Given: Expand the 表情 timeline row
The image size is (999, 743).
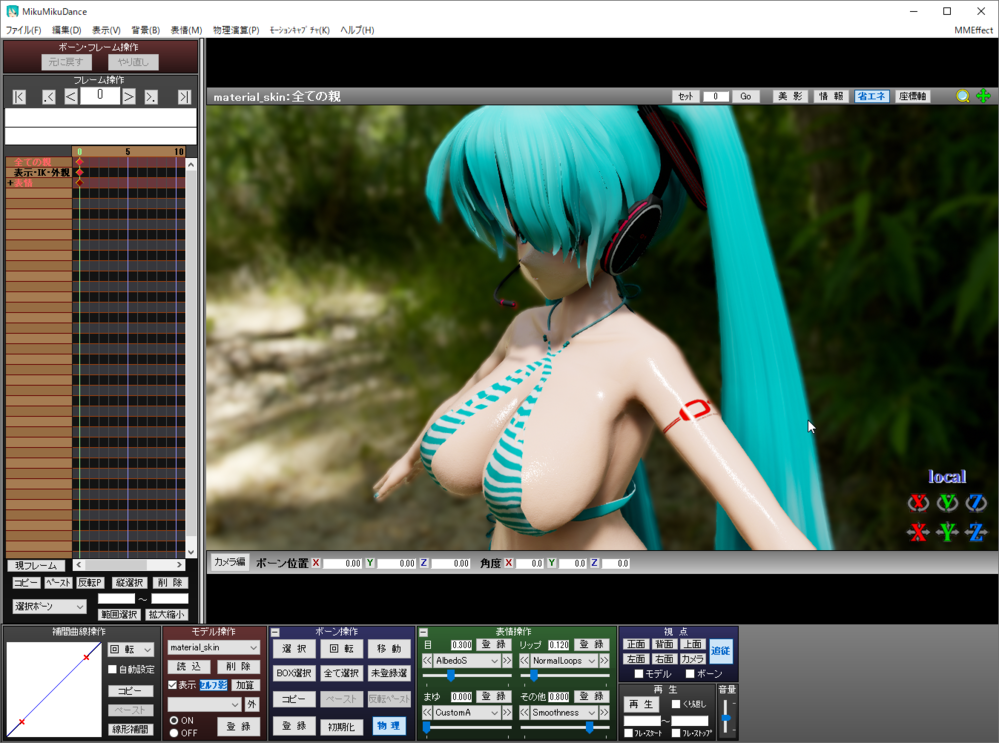Looking at the screenshot, I should tap(10, 183).
